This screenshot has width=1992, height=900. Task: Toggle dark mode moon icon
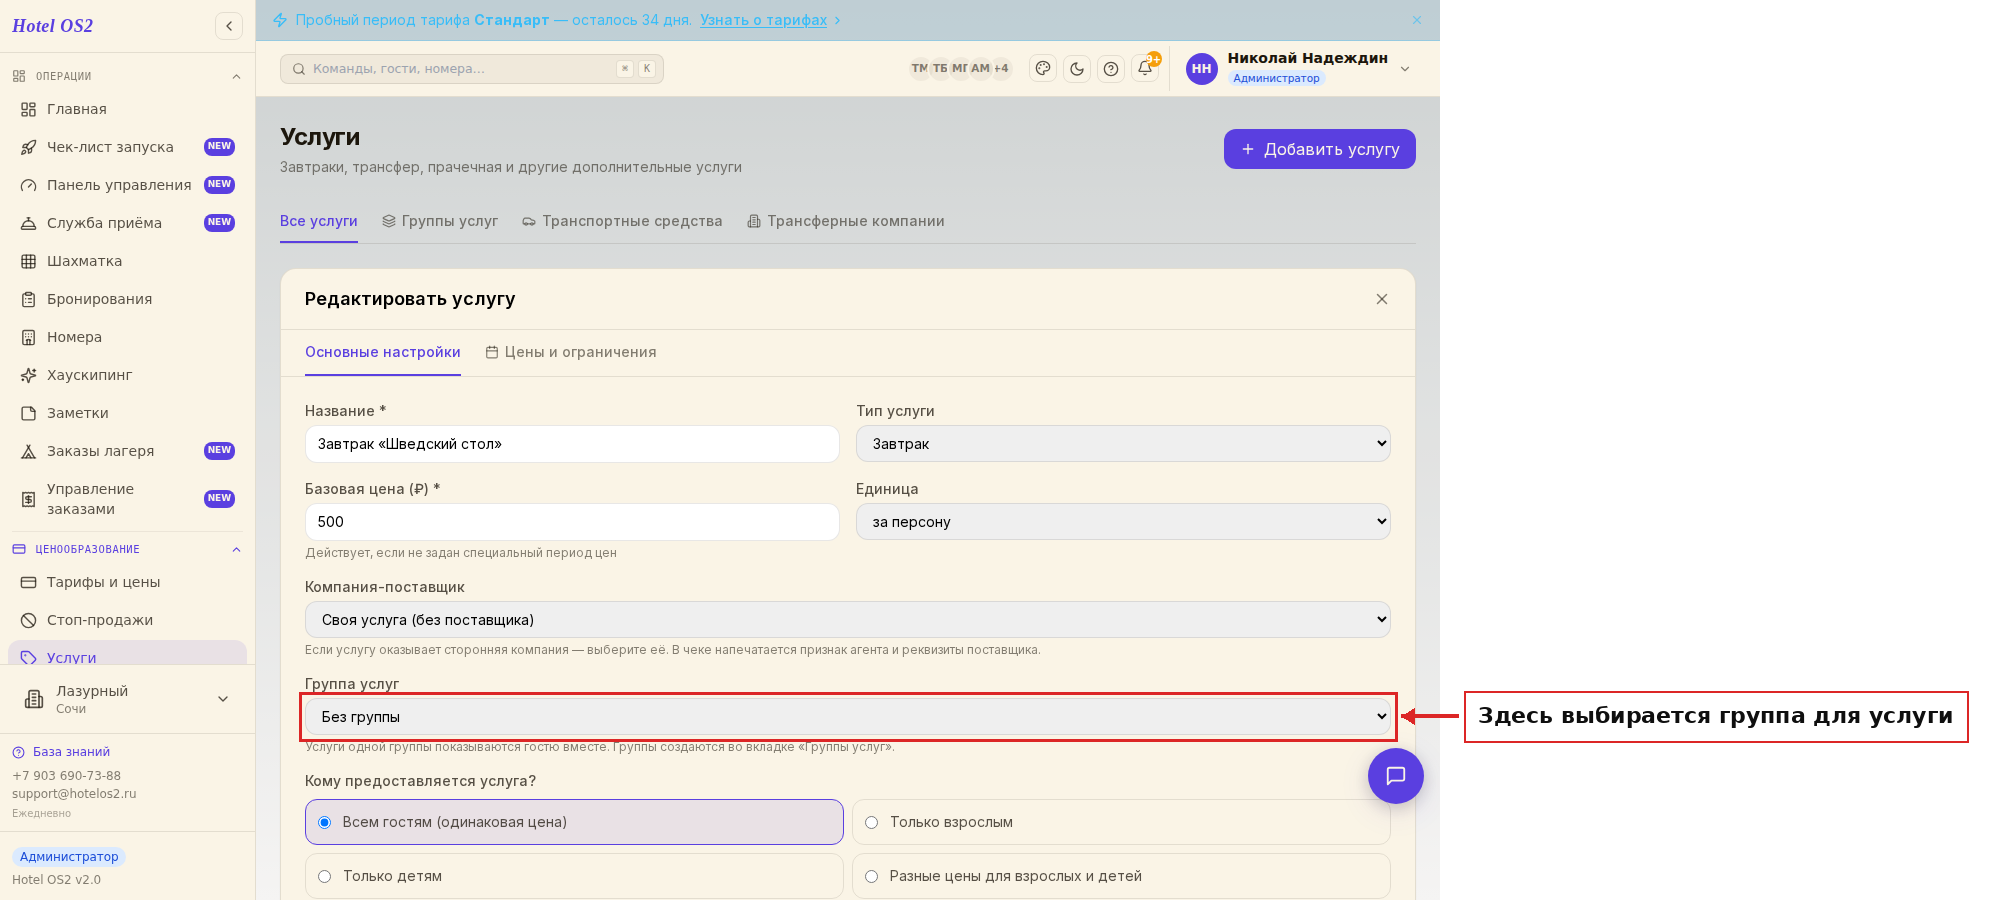(1077, 69)
